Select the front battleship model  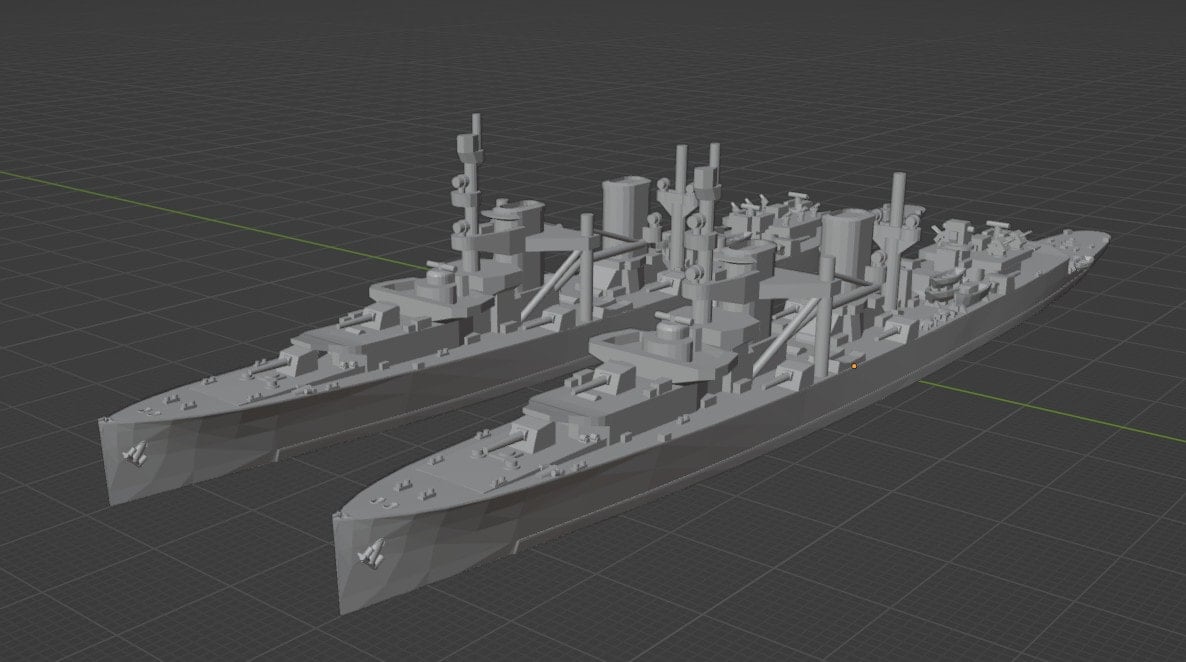[x=700, y=450]
